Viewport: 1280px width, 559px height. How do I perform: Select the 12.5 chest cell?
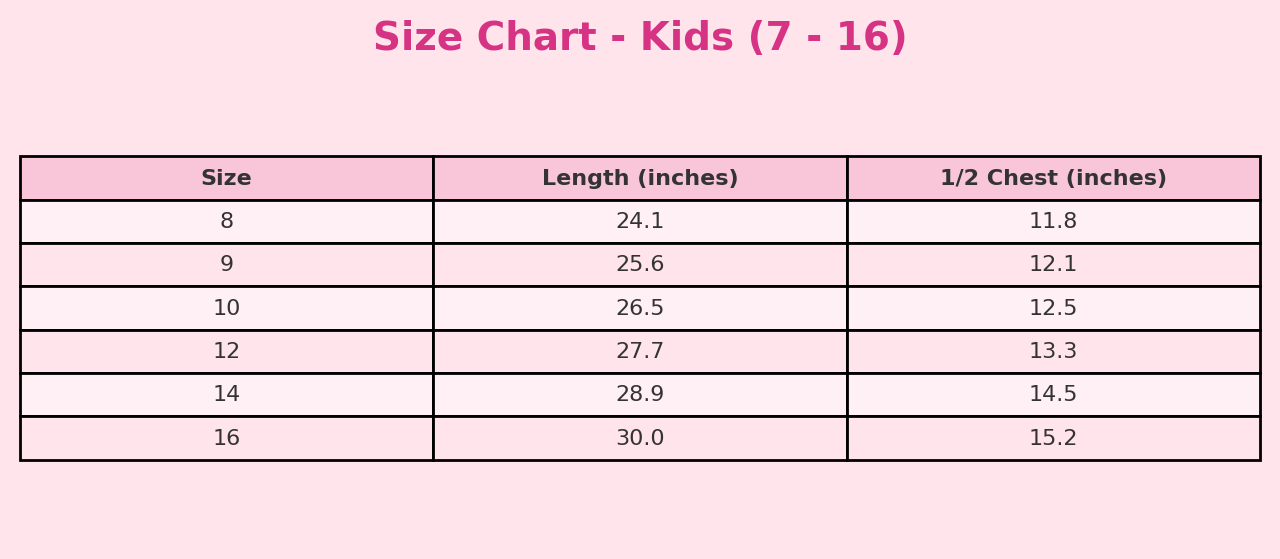(x=1053, y=309)
